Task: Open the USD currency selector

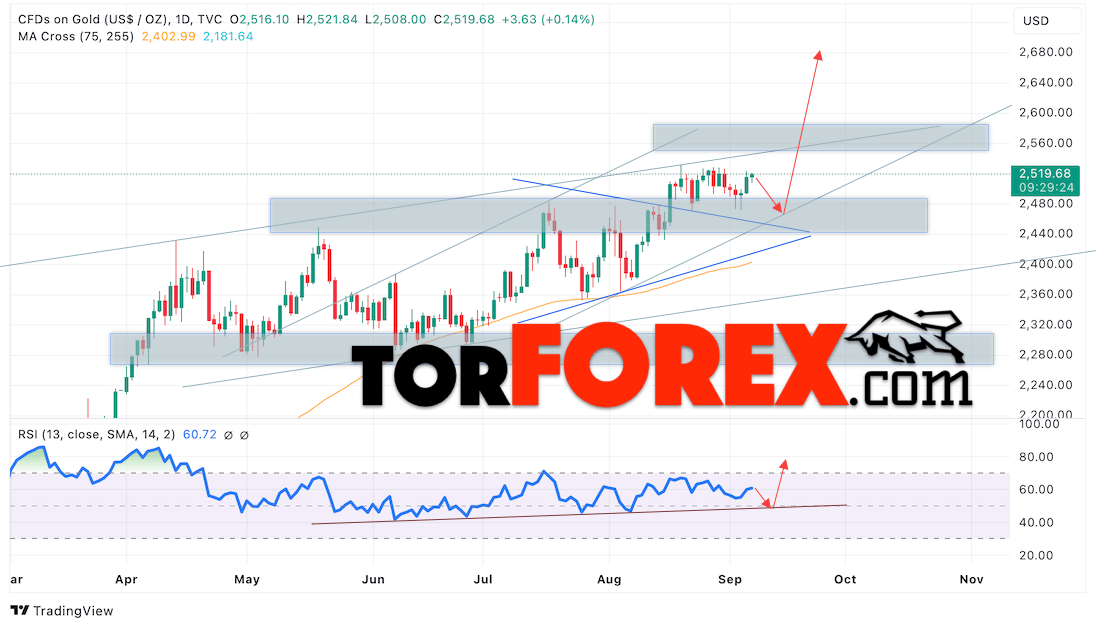Action: 1046,21
